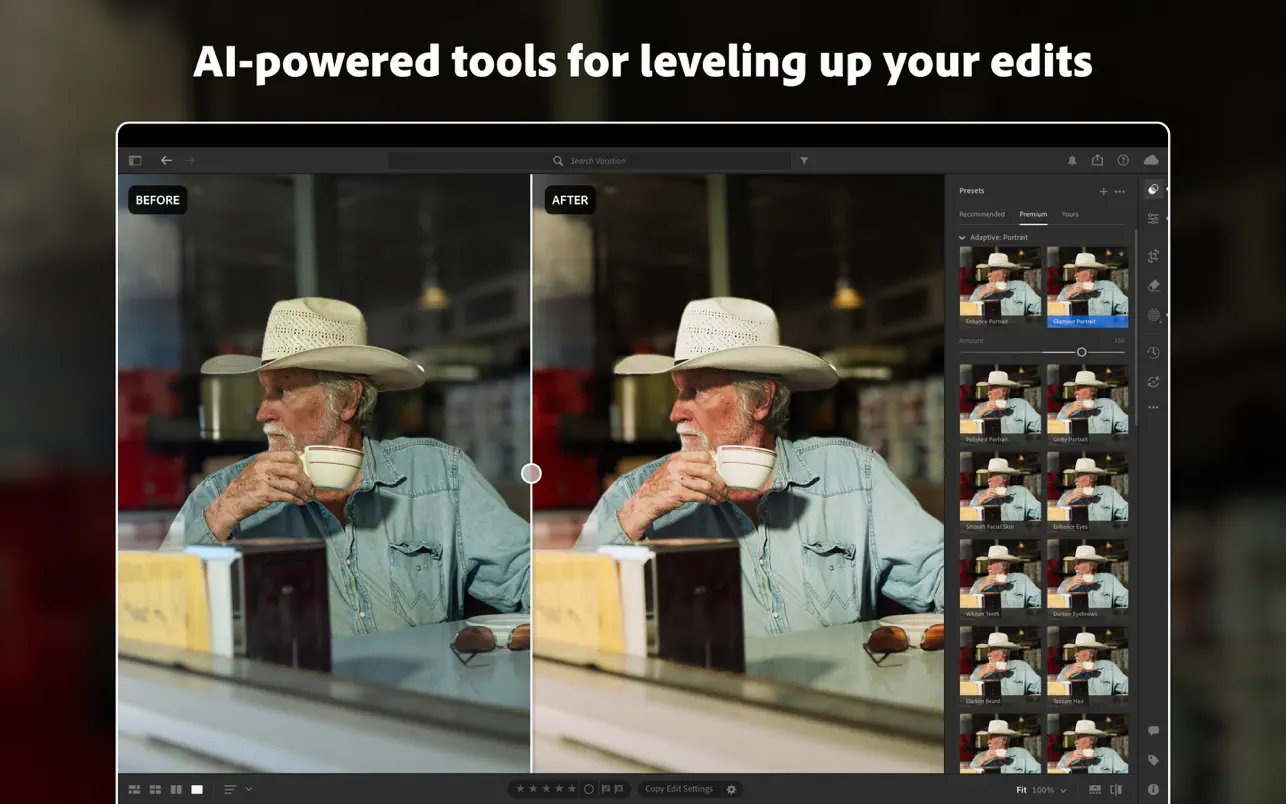Open the comments speech bubble icon
The width and height of the screenshot is (1286, 804).
[x=1153, y=731]
